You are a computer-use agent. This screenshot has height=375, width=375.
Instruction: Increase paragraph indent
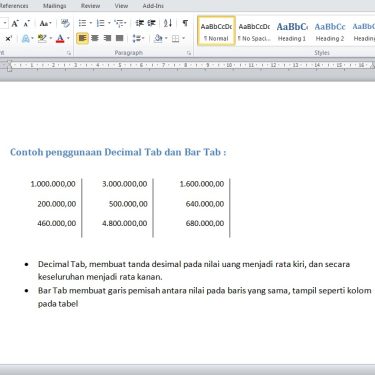pos(152,23)
